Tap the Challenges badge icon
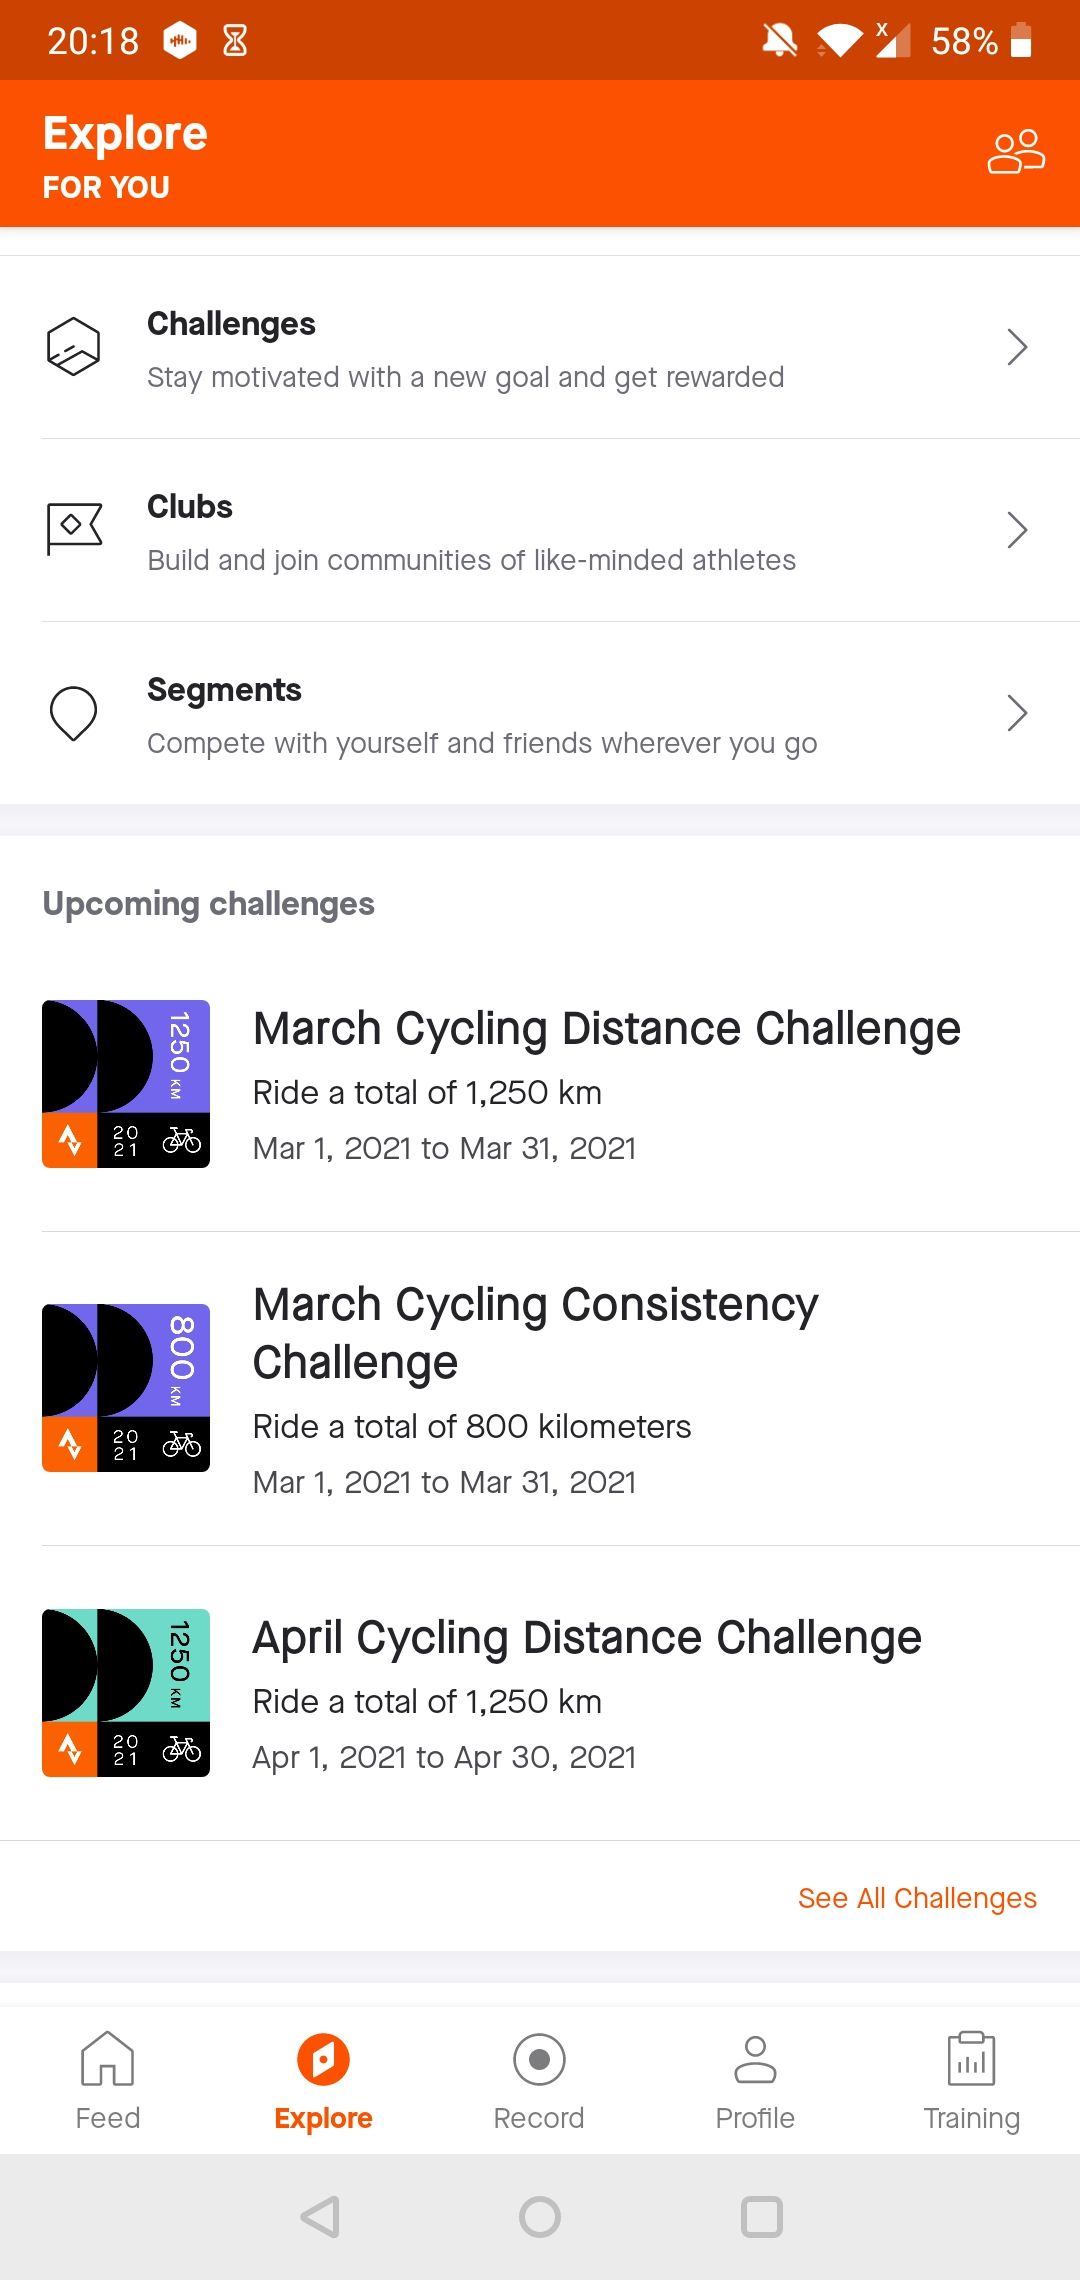The height and width of the screenshot is (2280, 1080). [x=74, y=347]
